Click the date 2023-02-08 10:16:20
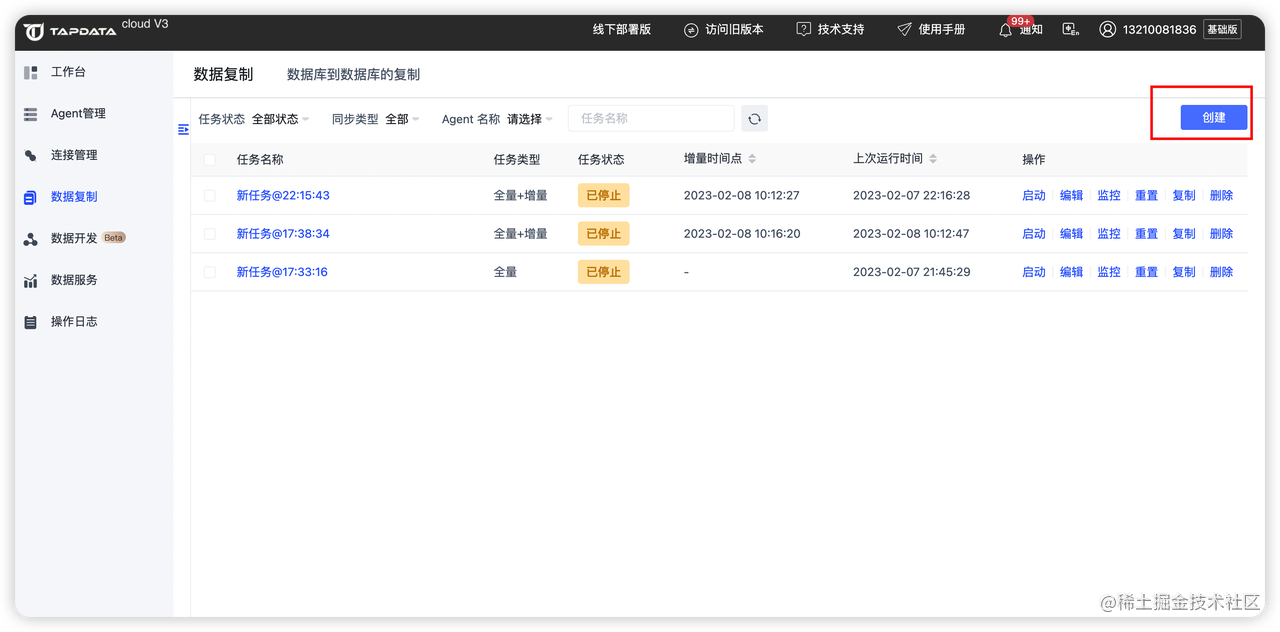1280x632 pixels. [741, 233]
